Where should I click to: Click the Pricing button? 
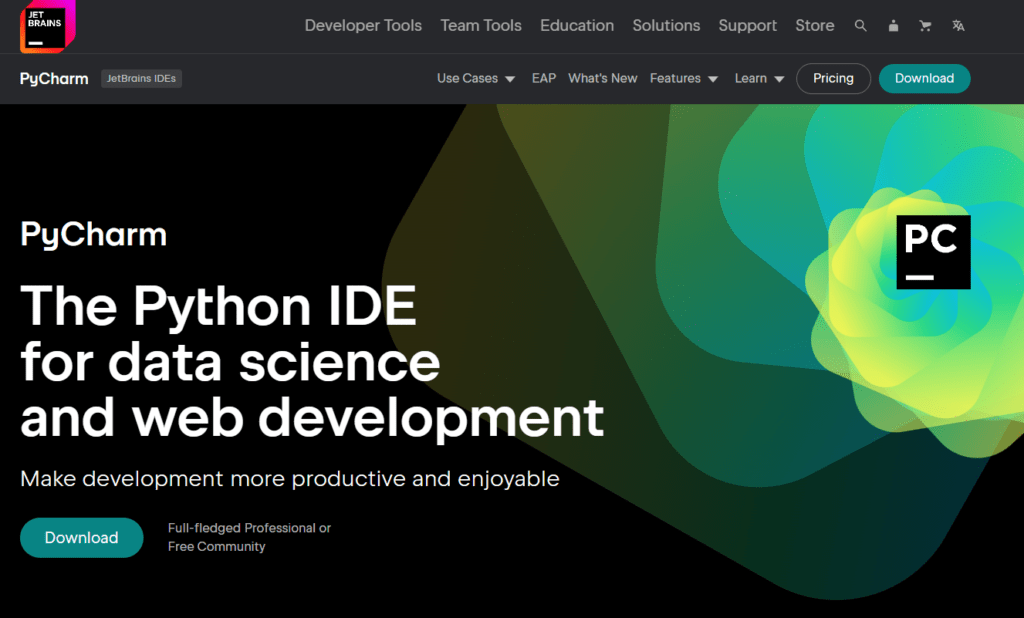click(833, 78)
